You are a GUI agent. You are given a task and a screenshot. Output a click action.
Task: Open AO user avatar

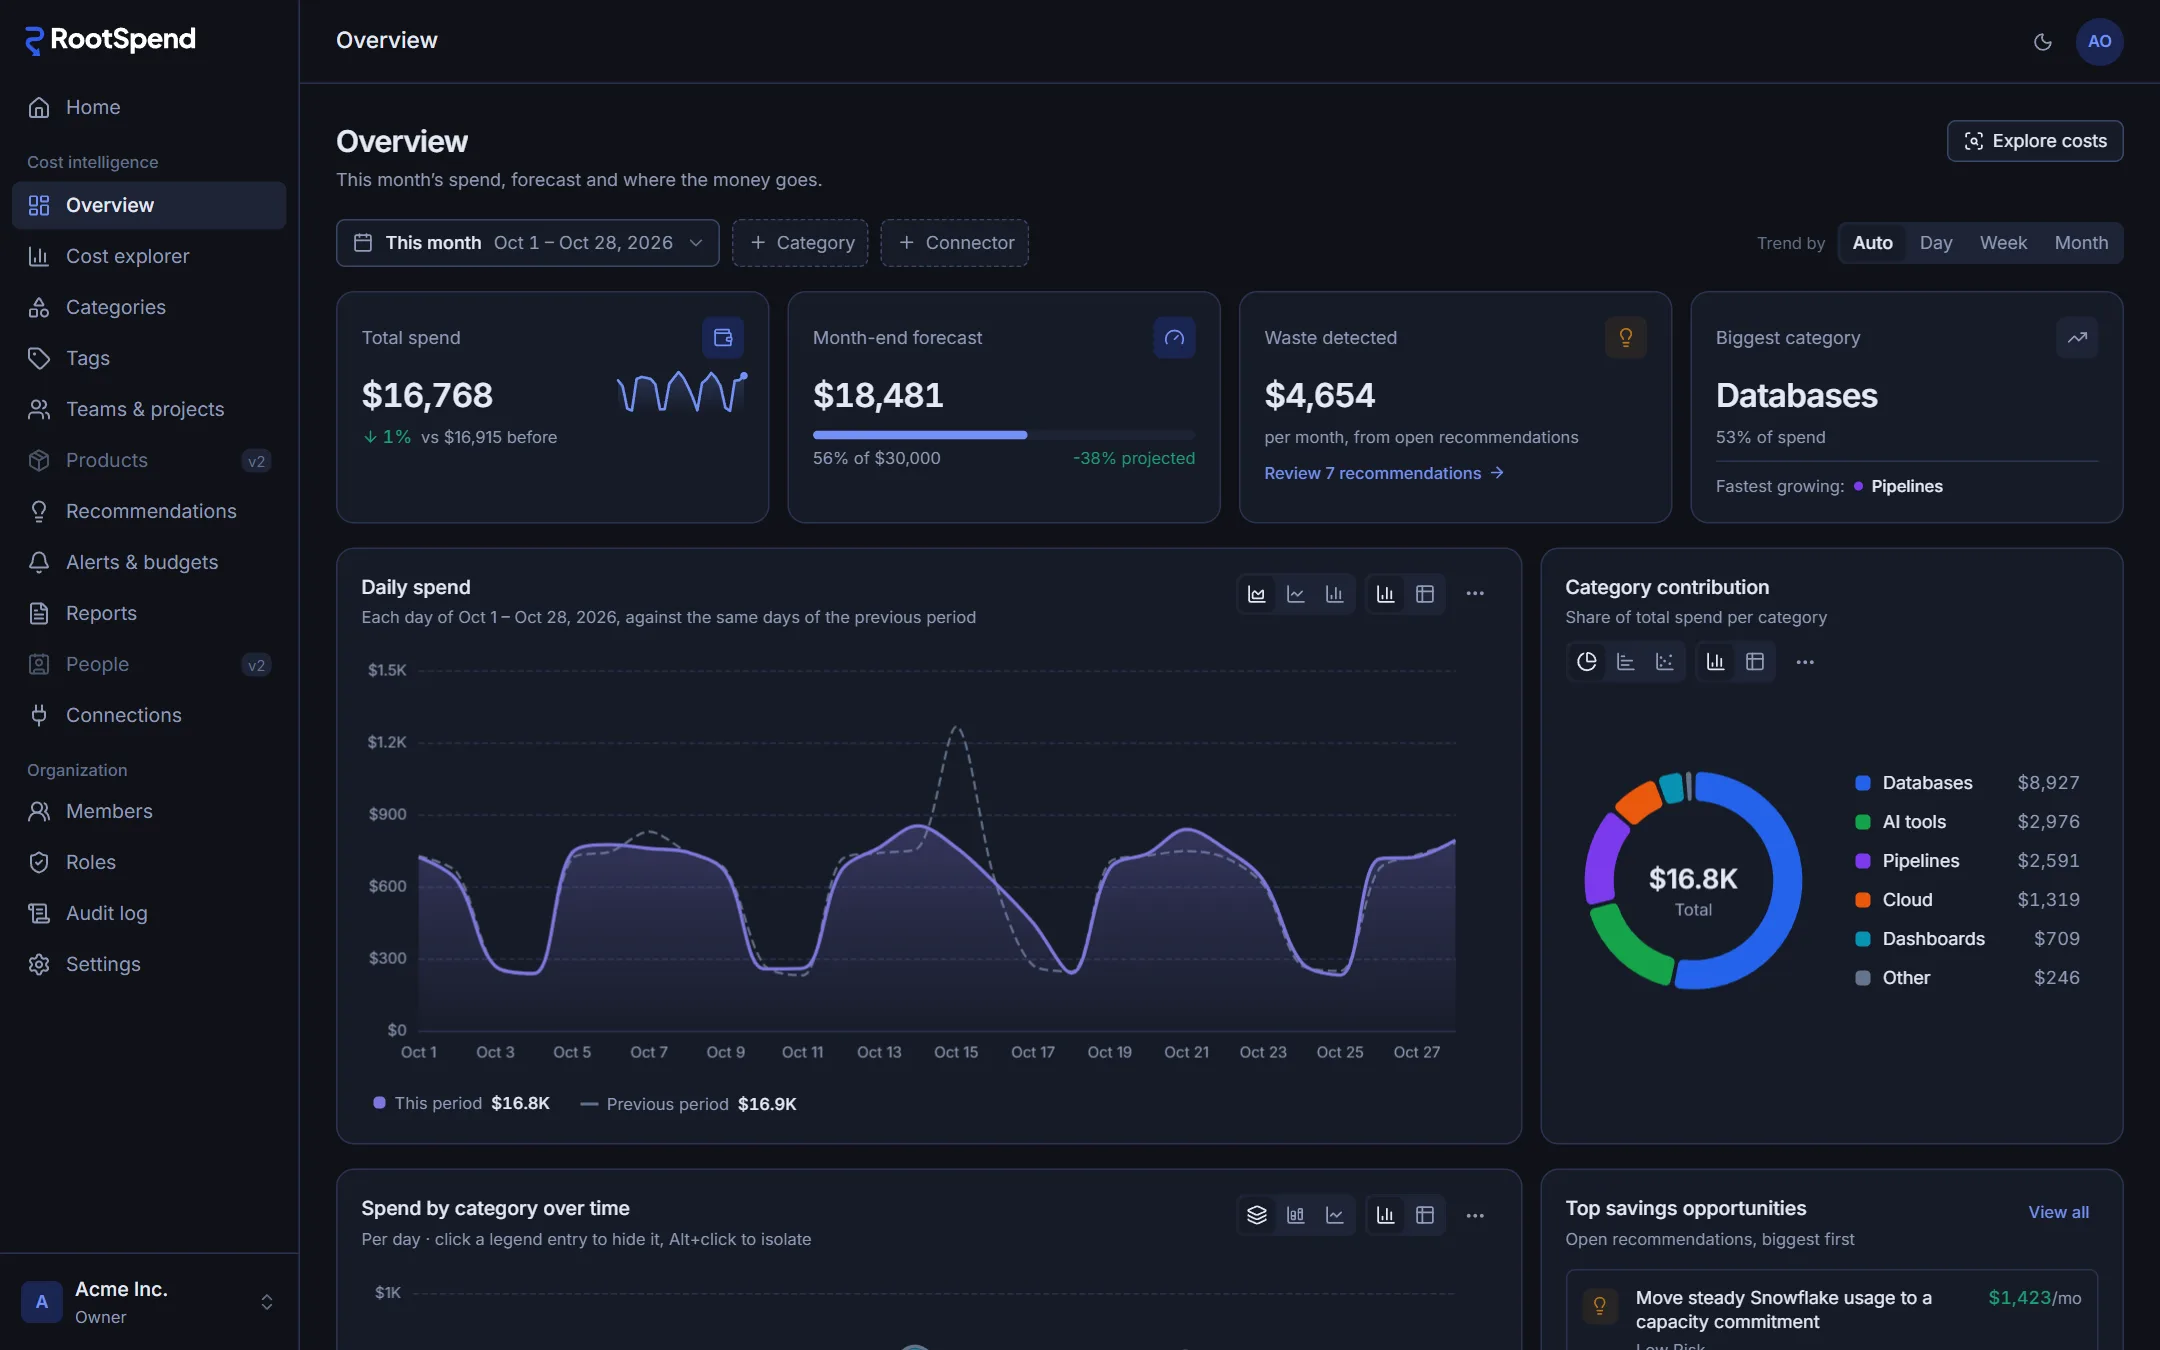point(2100,42)
